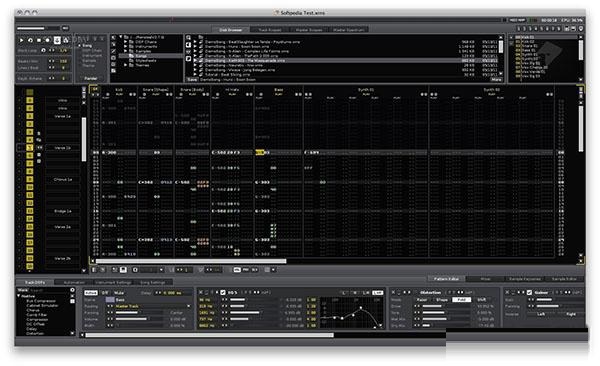
Task: Click the Record transport button
Action: [x=48, y=40]
